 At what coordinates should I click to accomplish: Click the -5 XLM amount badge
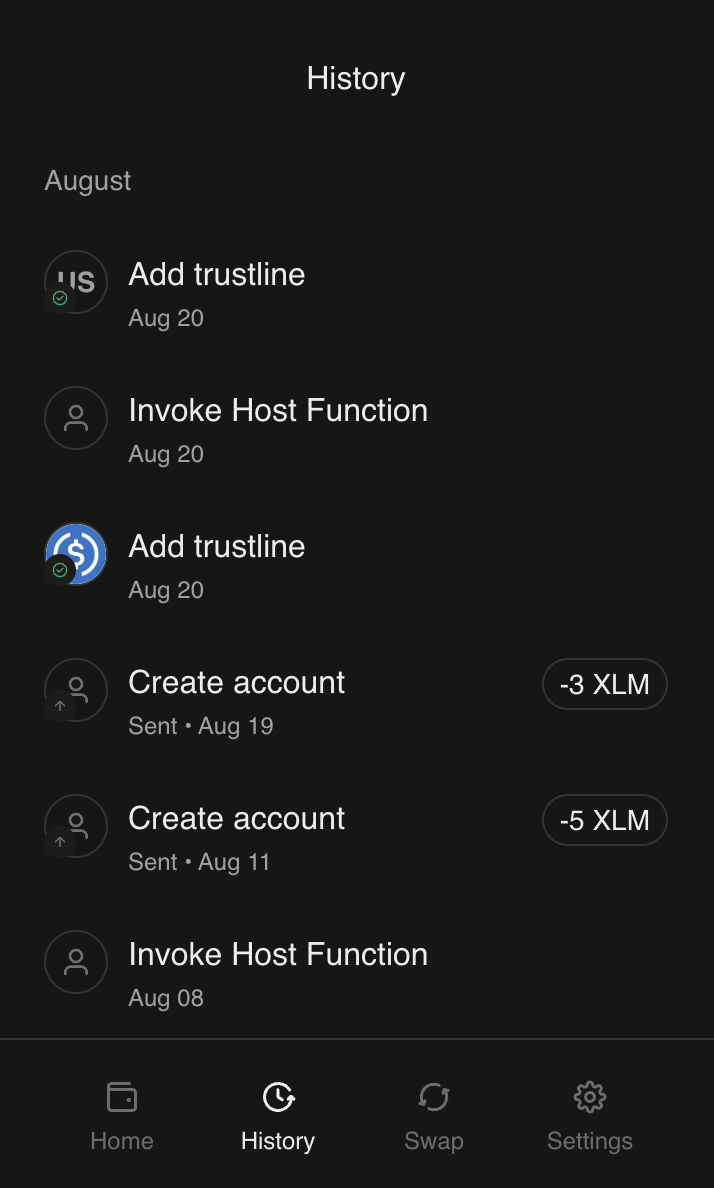pyautogui.click(x=605, y=821)
